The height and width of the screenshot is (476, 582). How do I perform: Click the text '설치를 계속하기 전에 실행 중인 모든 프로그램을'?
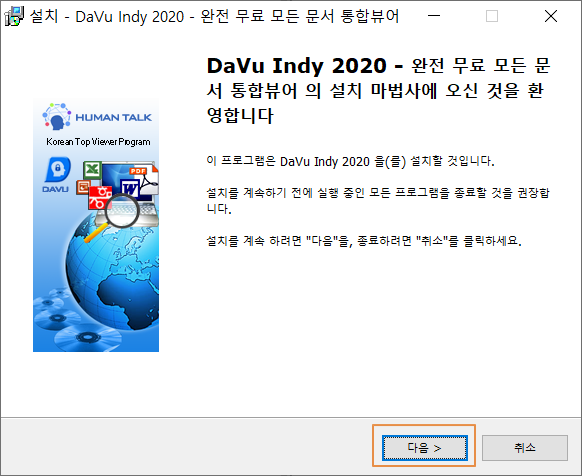(328, 192)
